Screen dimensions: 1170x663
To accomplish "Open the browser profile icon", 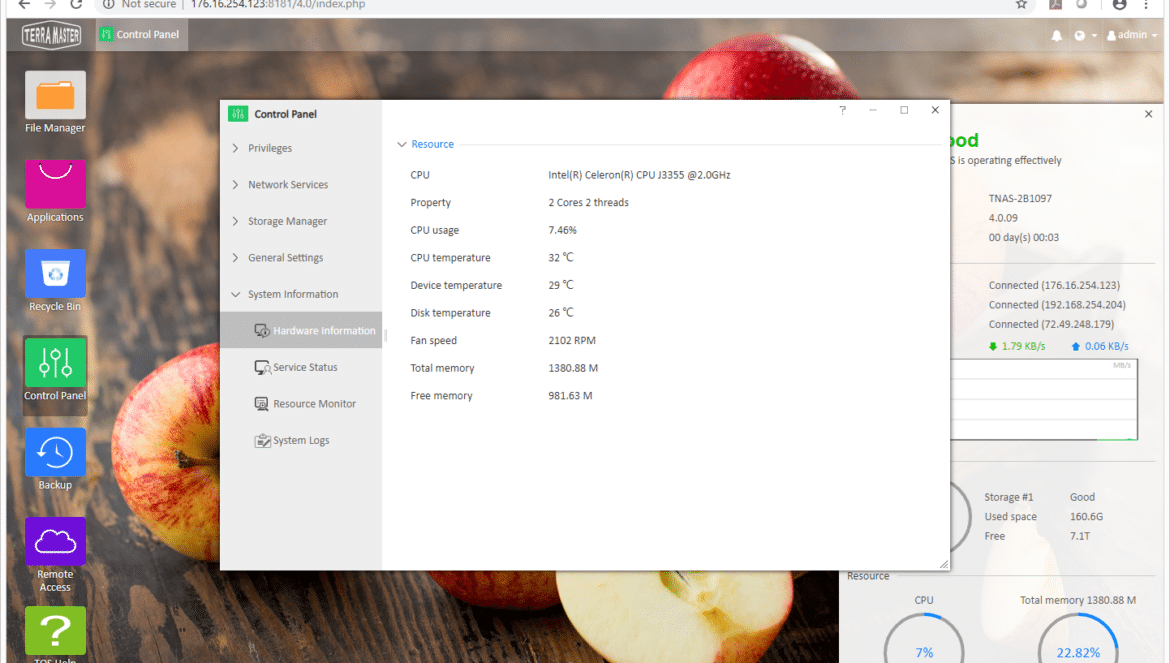I will coord(1119,4).
